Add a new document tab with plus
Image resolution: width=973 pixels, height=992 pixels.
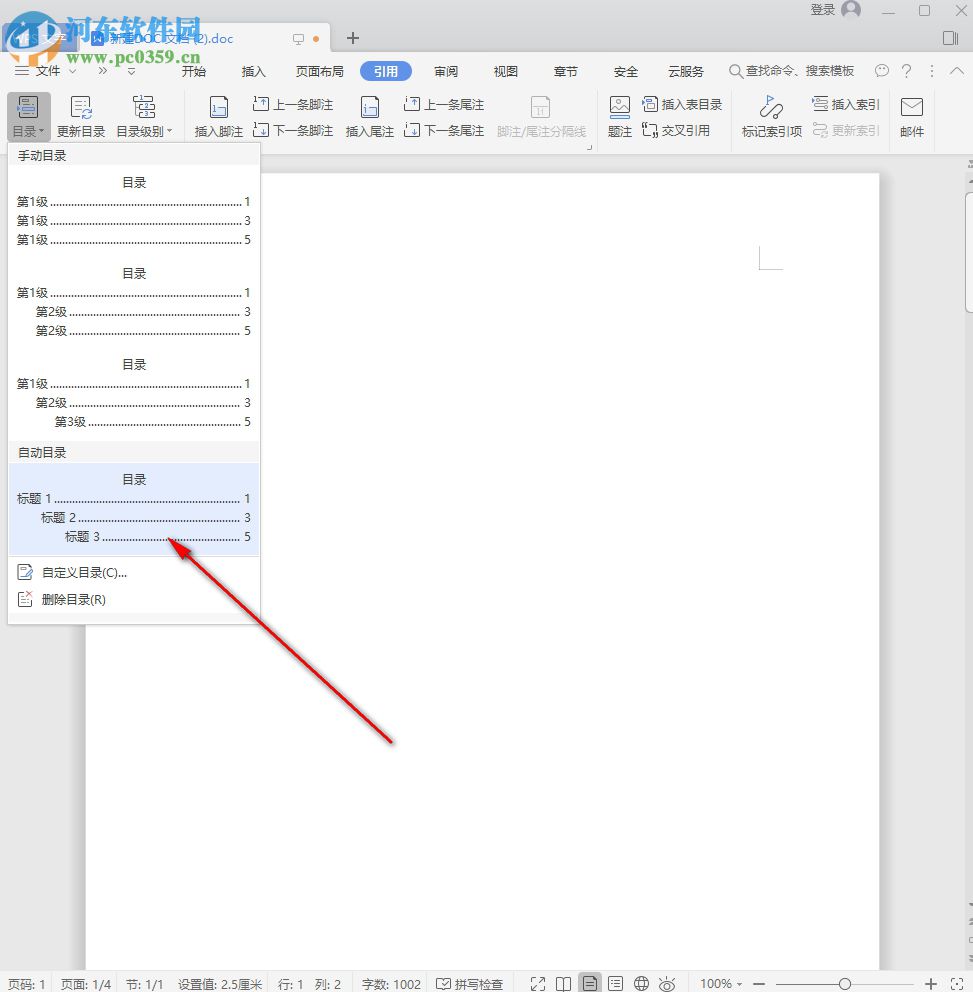[x=352, y=38]
